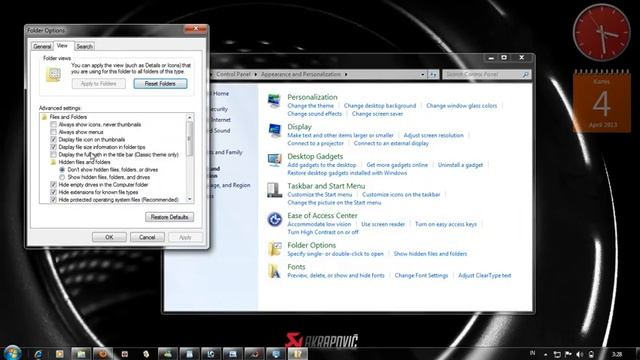Image resolution: width=640 pixels, height=360 pixels.
Task: Click Adjust ClearType text link
Action: (484, 276)
